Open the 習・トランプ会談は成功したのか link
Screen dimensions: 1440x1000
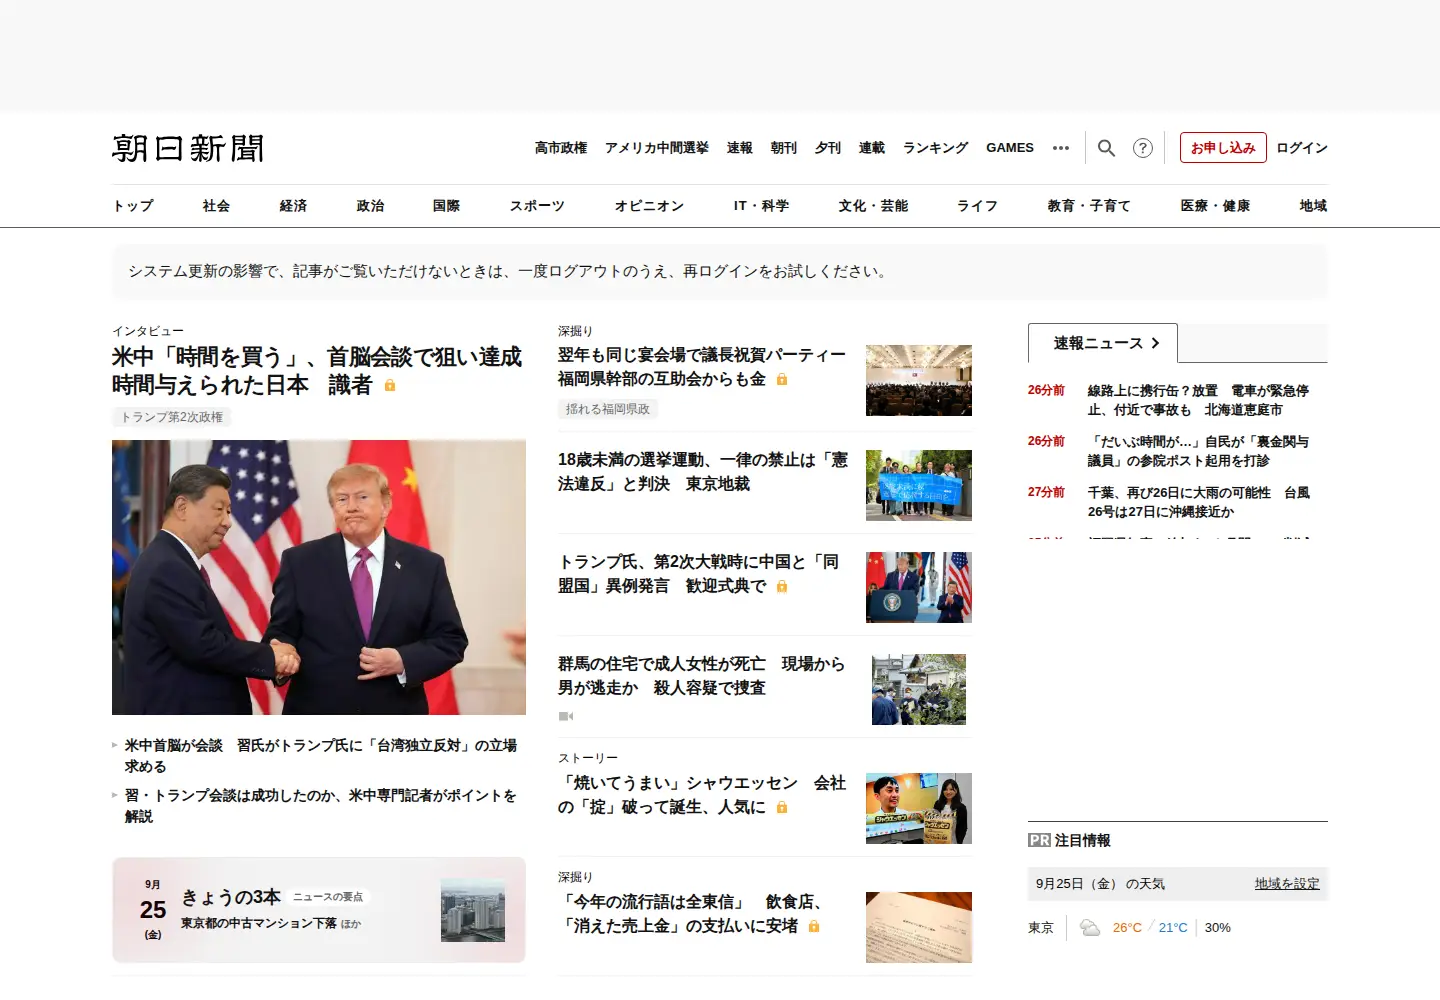(321, 806)
